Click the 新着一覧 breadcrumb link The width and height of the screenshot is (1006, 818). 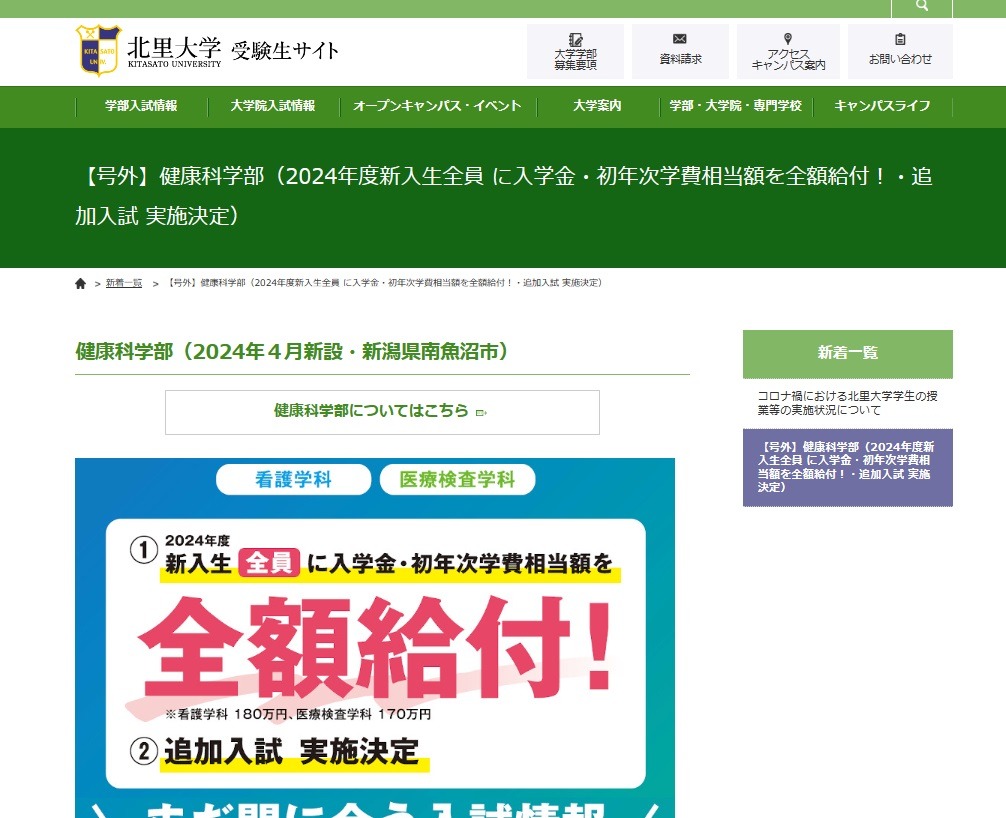click(122, 283)
